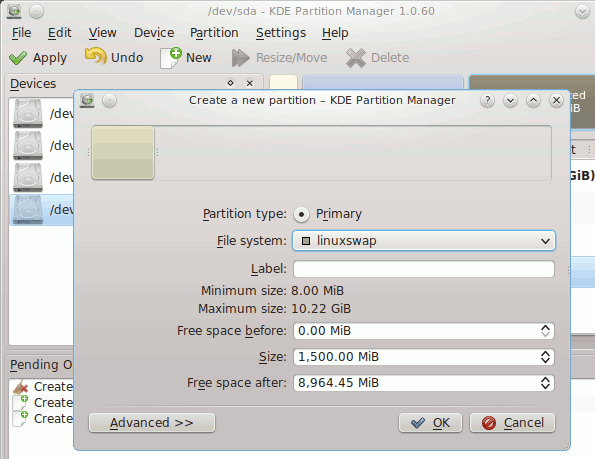Click the third pending Create operation icon

20,418
